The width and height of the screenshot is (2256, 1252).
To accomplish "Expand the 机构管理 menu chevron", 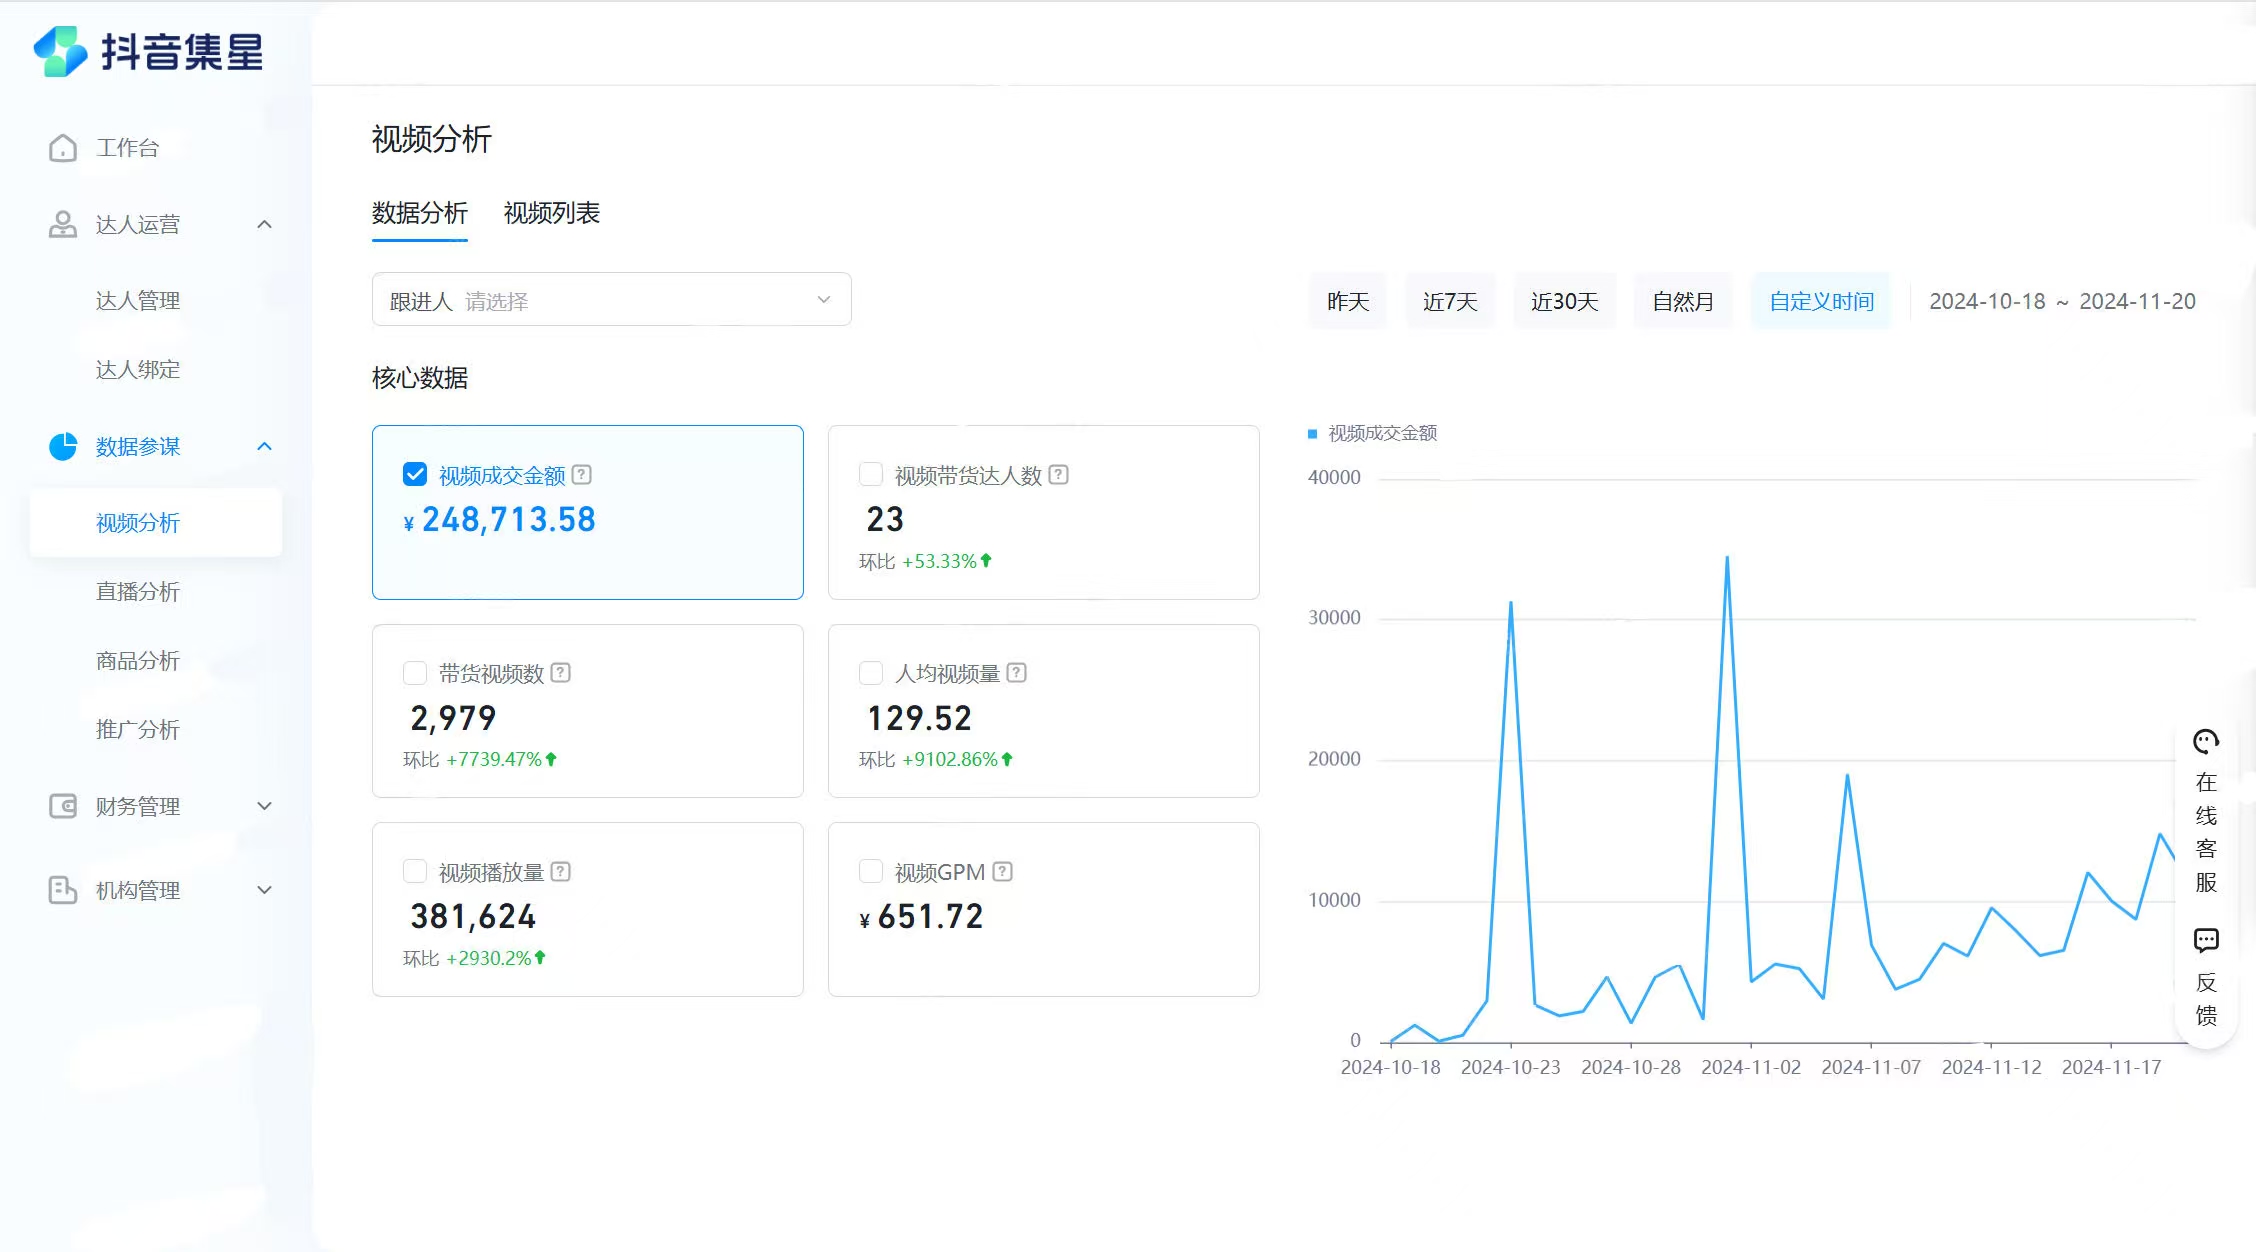I will point(264,890).
